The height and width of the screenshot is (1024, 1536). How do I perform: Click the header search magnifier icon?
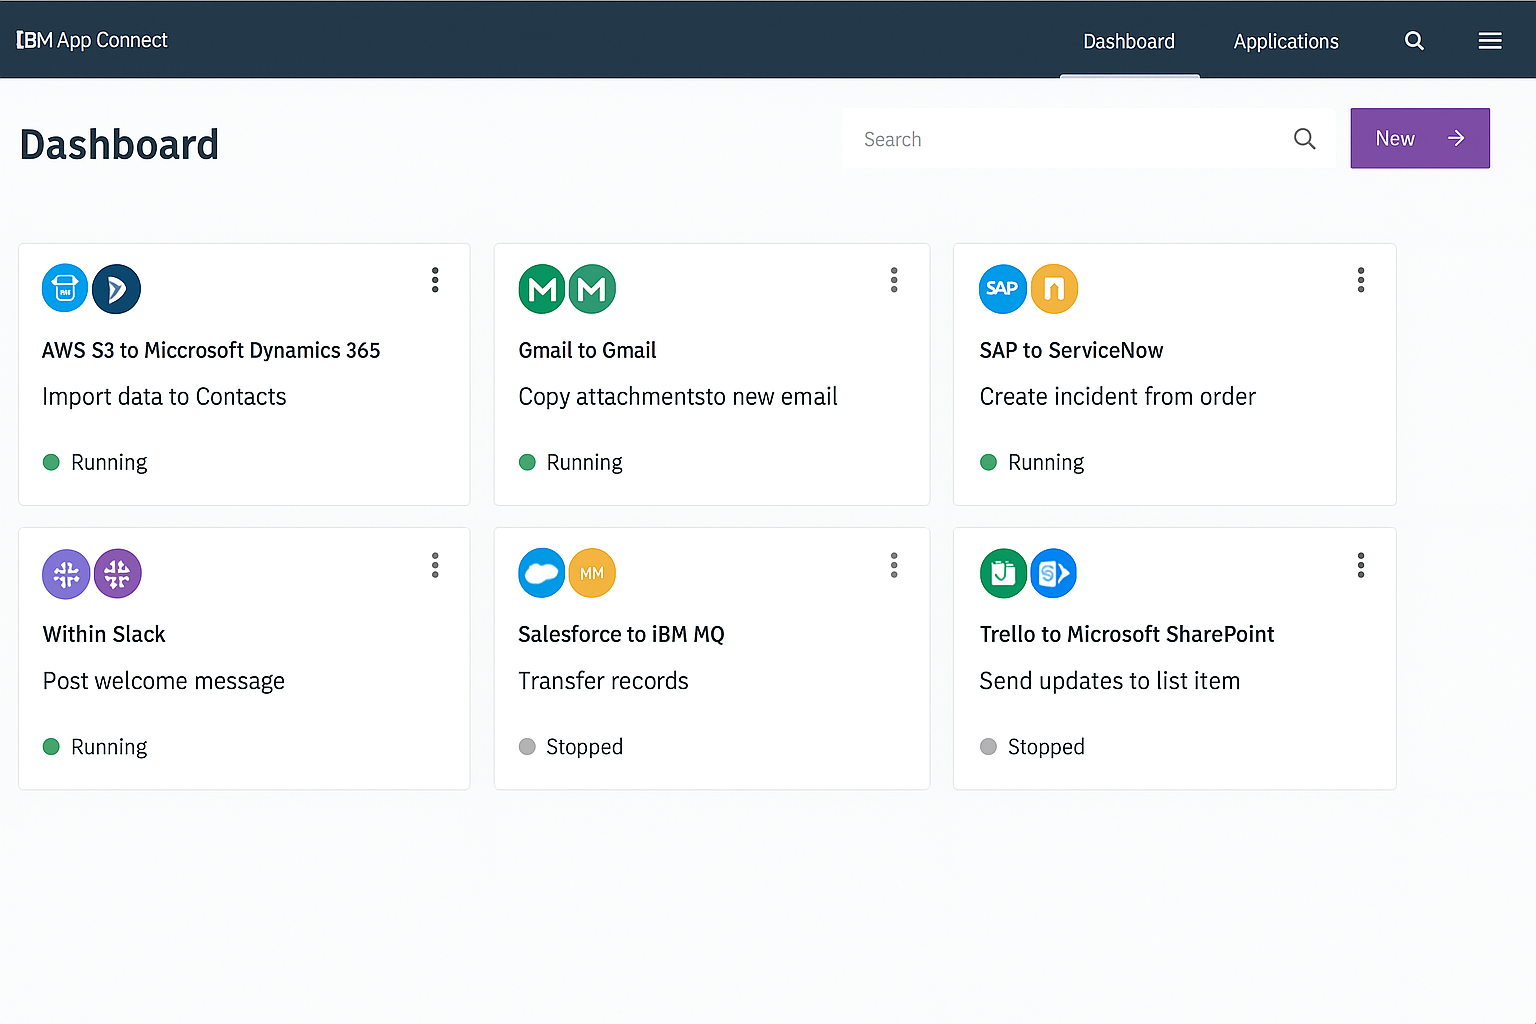(x=1414, y=41)
